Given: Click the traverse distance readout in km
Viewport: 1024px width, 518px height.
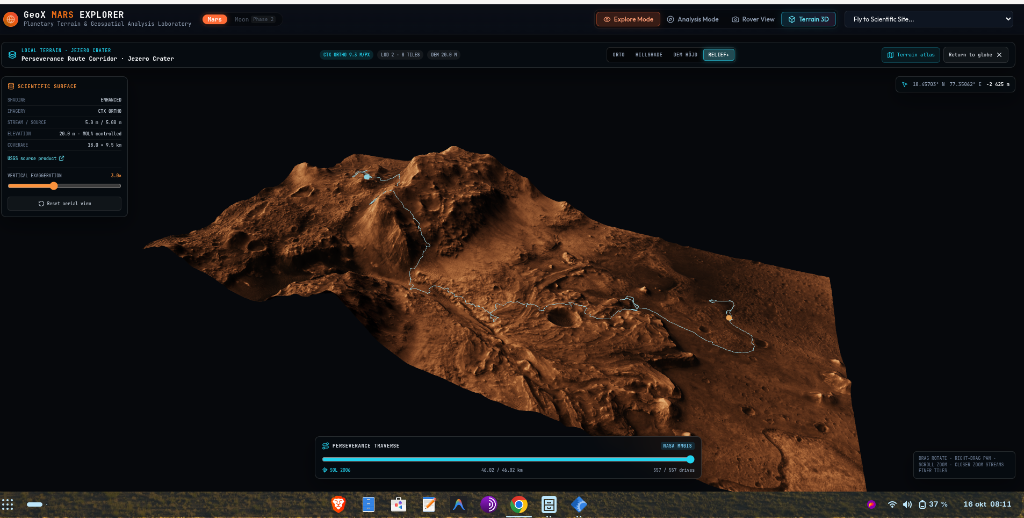Looking at the screenshot, I should (x=502, y=470).
